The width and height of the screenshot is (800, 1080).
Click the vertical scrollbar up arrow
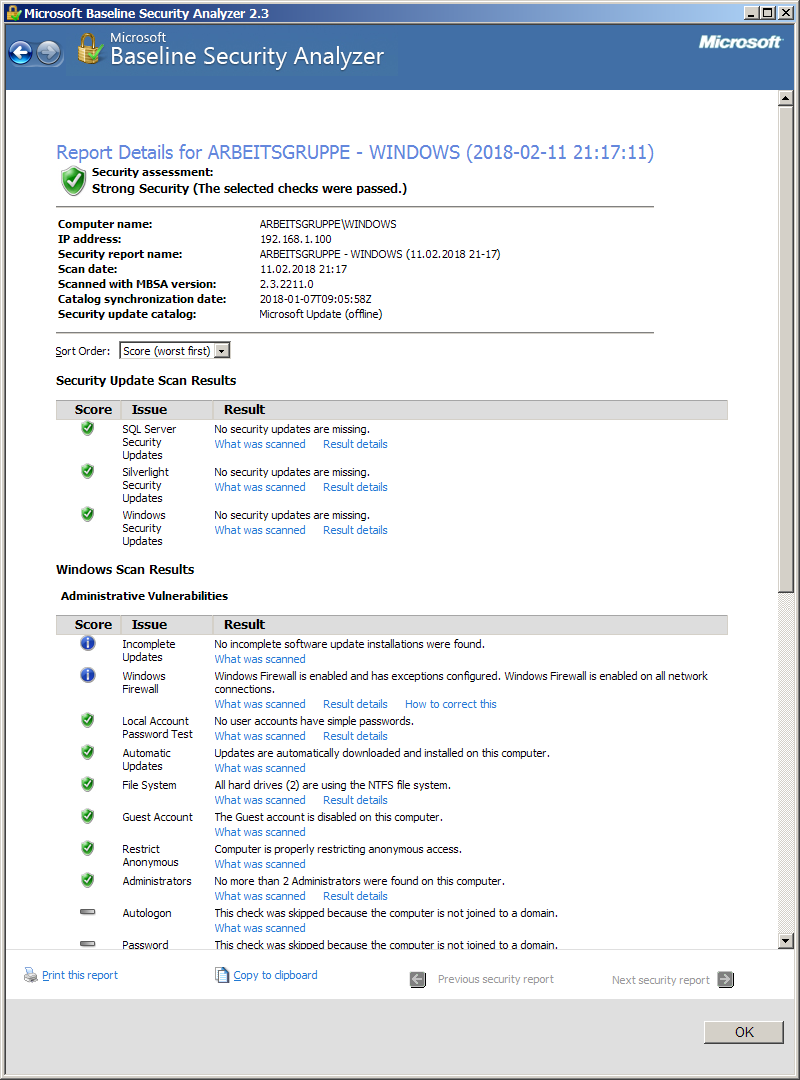[786, 98]
